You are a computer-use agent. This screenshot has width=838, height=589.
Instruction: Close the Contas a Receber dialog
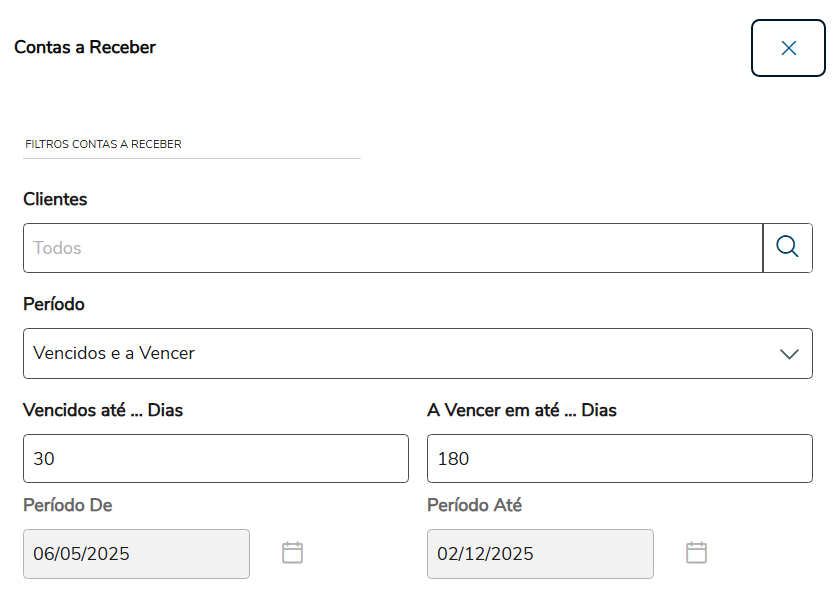[788, 48]
